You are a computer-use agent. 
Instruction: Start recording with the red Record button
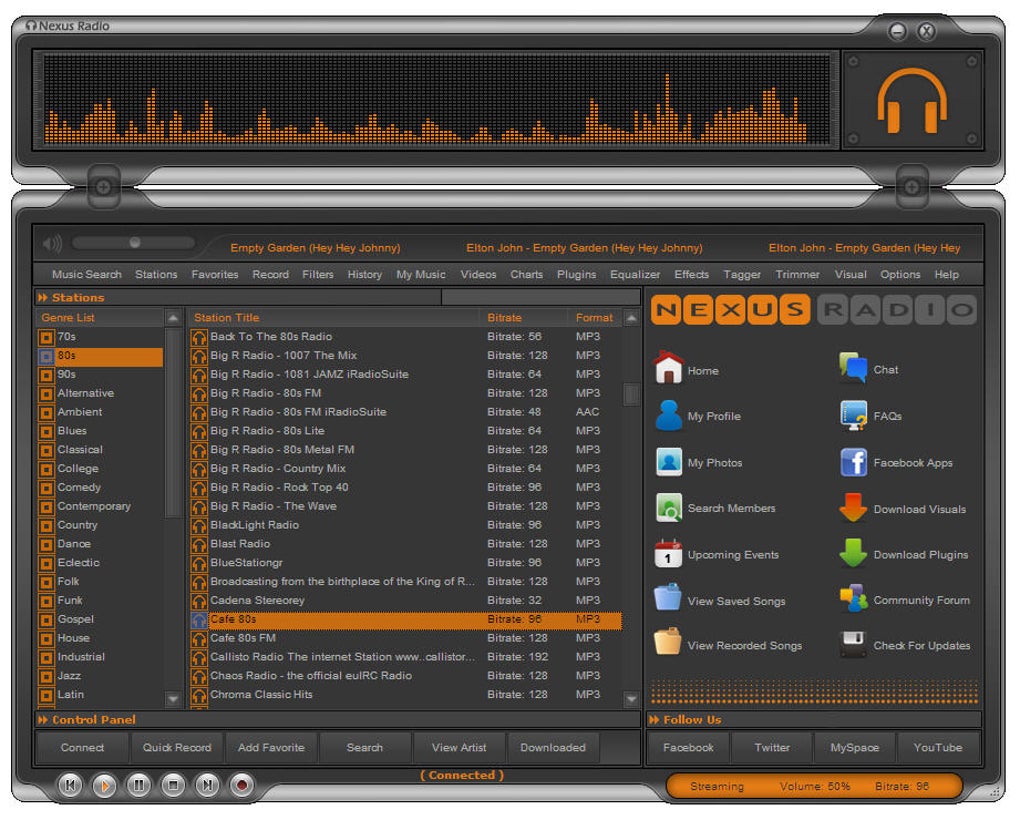point(241,785)
